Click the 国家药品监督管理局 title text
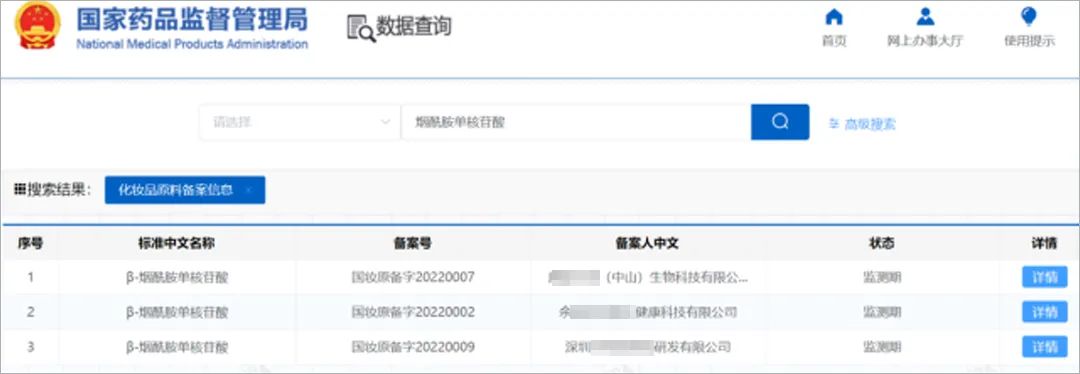 [192, 19]
